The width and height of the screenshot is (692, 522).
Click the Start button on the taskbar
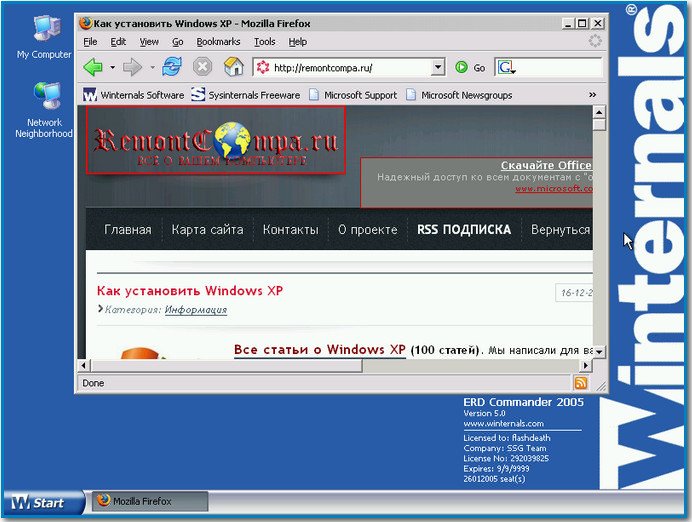pos(42,502)
